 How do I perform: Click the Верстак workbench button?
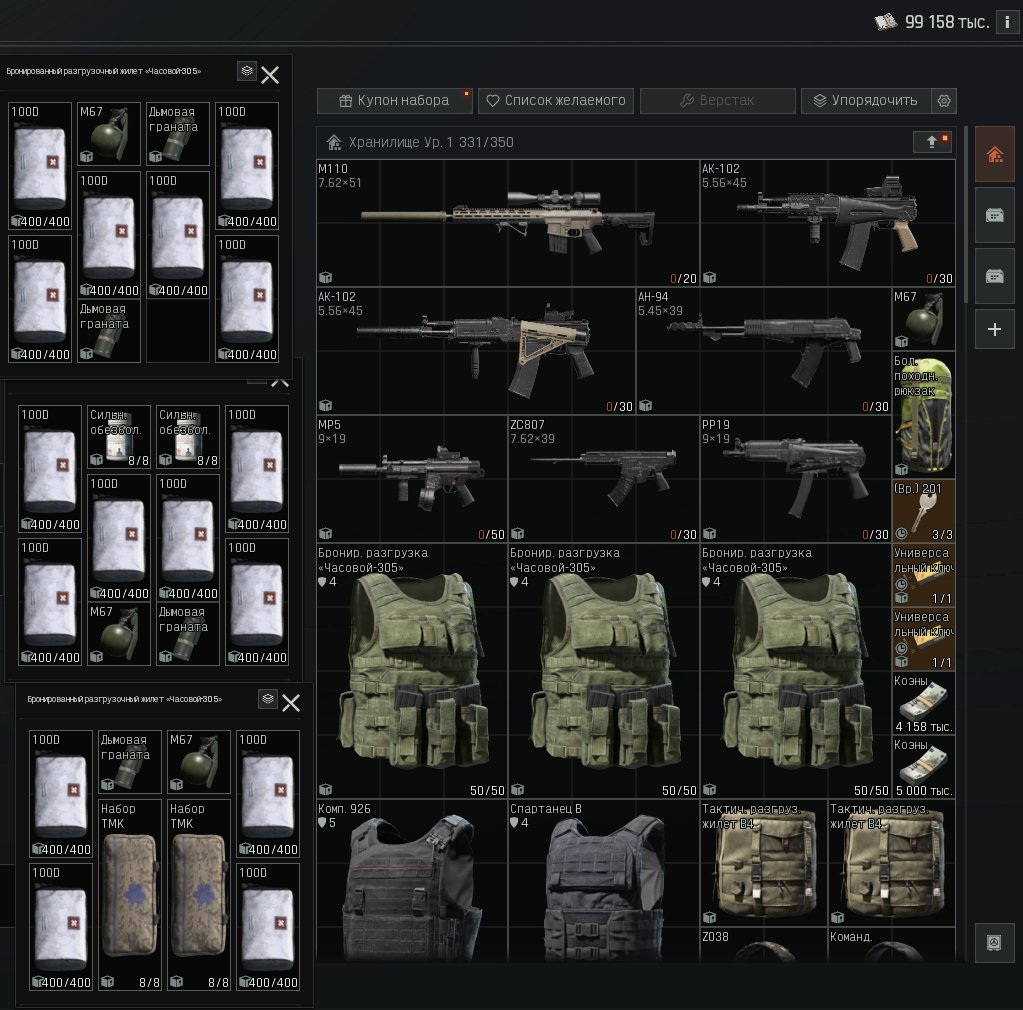(x=718, y=100)
